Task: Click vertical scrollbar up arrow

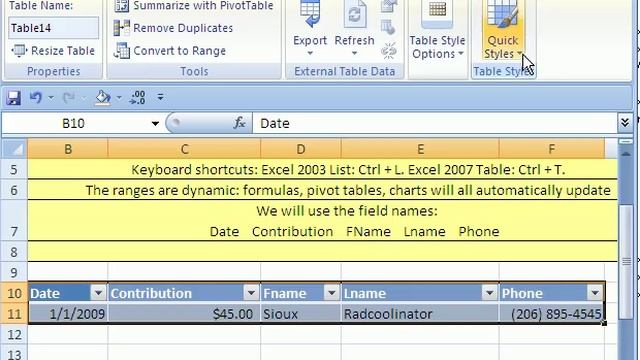Action: click(x=625, y=153)
